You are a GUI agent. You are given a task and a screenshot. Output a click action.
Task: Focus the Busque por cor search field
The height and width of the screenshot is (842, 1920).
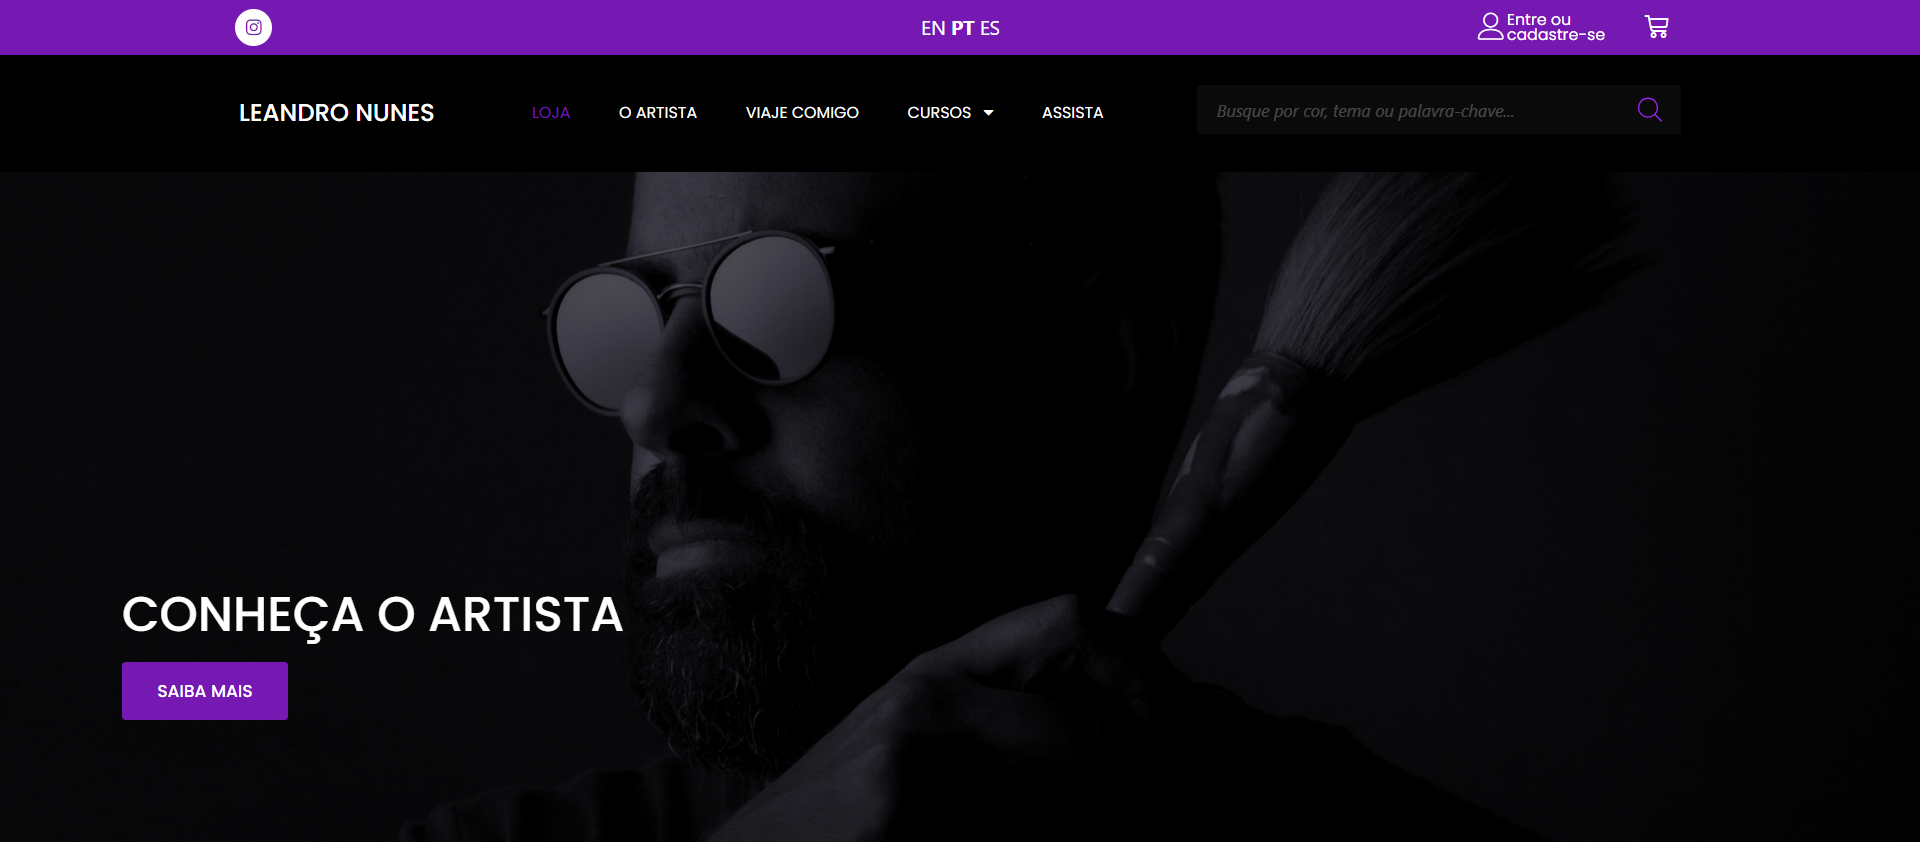click(x=1415, y=110)
